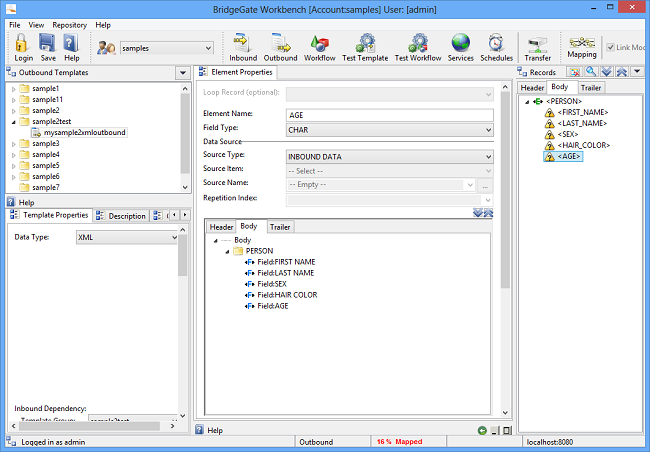Select mysample2xmloutbound template
This screenshot has height=452, width=650.
79,133
